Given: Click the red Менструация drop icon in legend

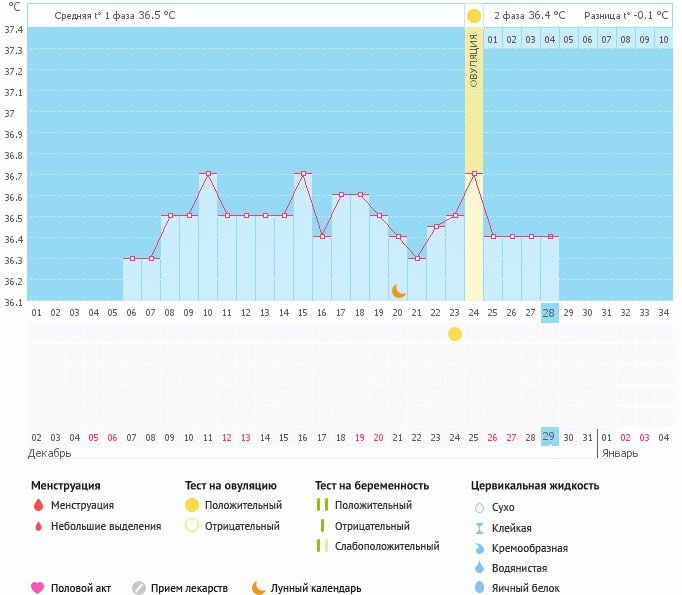Looking at the screenshot, I should 38,505.
